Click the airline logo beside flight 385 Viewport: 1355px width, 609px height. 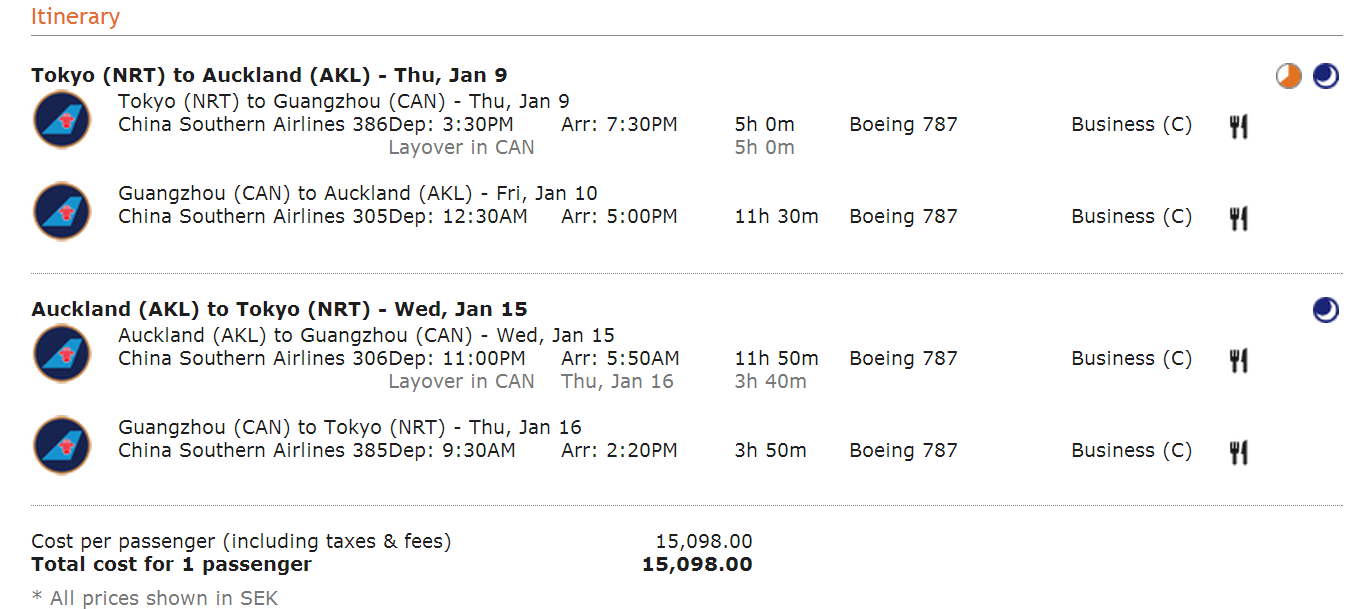coord(61,445)
